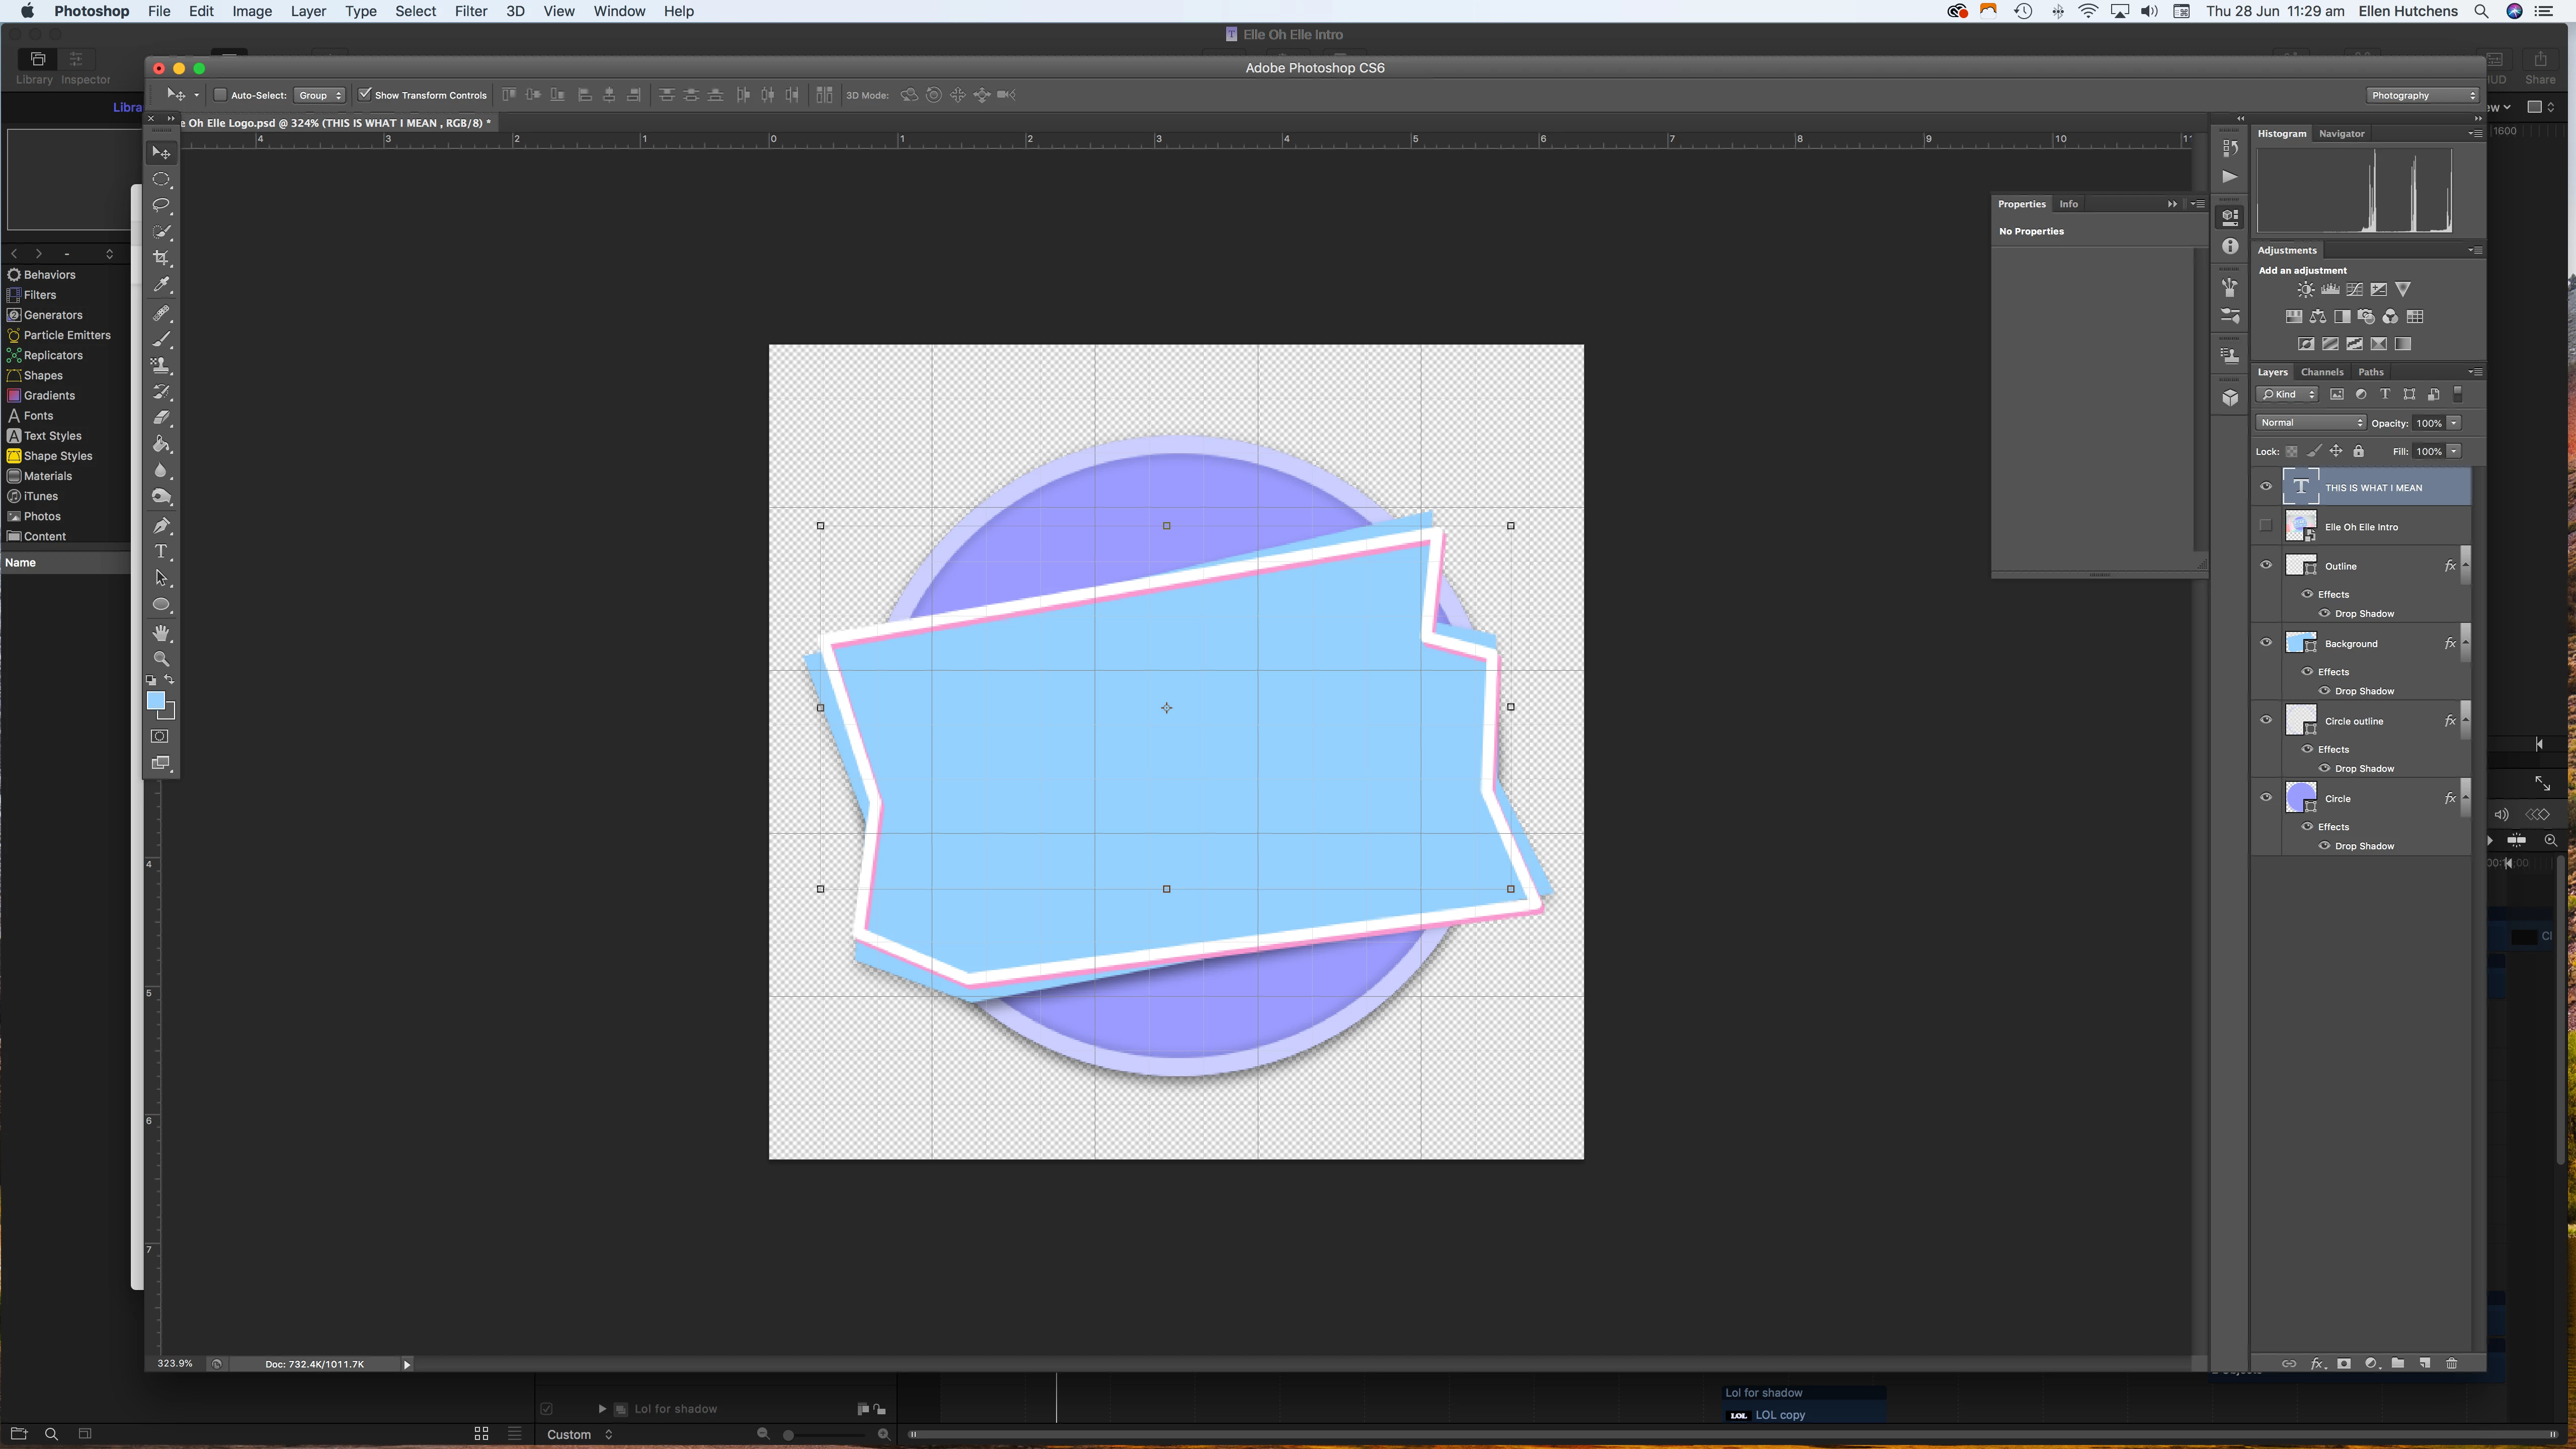Uncheck Show Transform Controls
The width and height of the screenshot is (2576, 1449).
pyautogui.click(x=365, y=95)
